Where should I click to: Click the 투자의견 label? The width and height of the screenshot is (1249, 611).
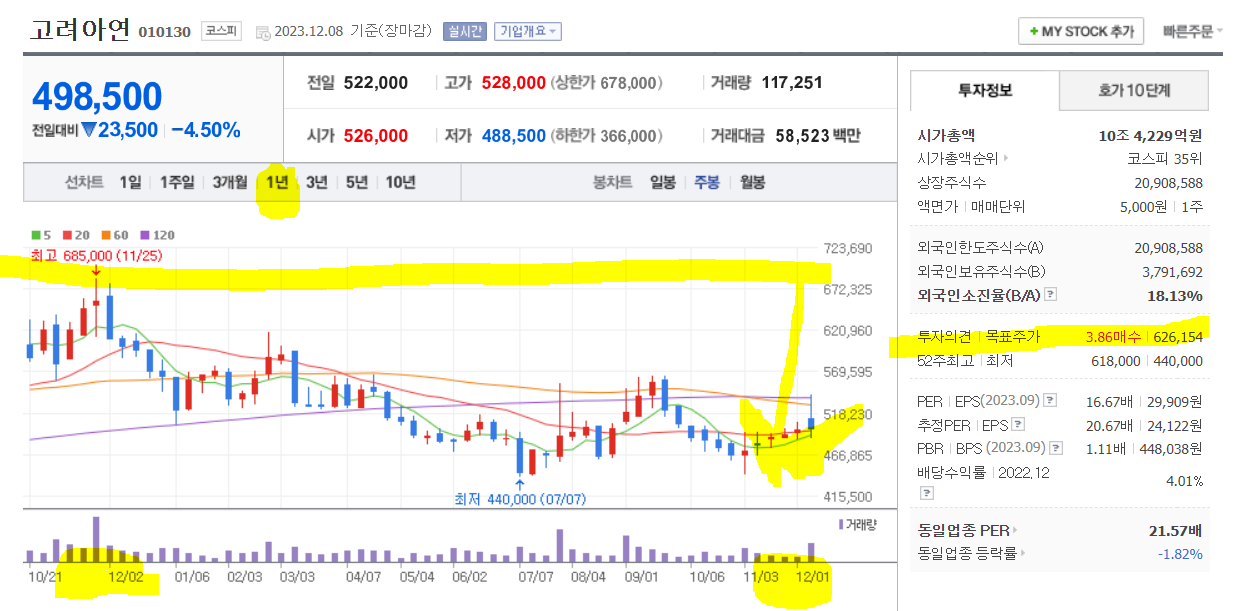click(944, 337)
